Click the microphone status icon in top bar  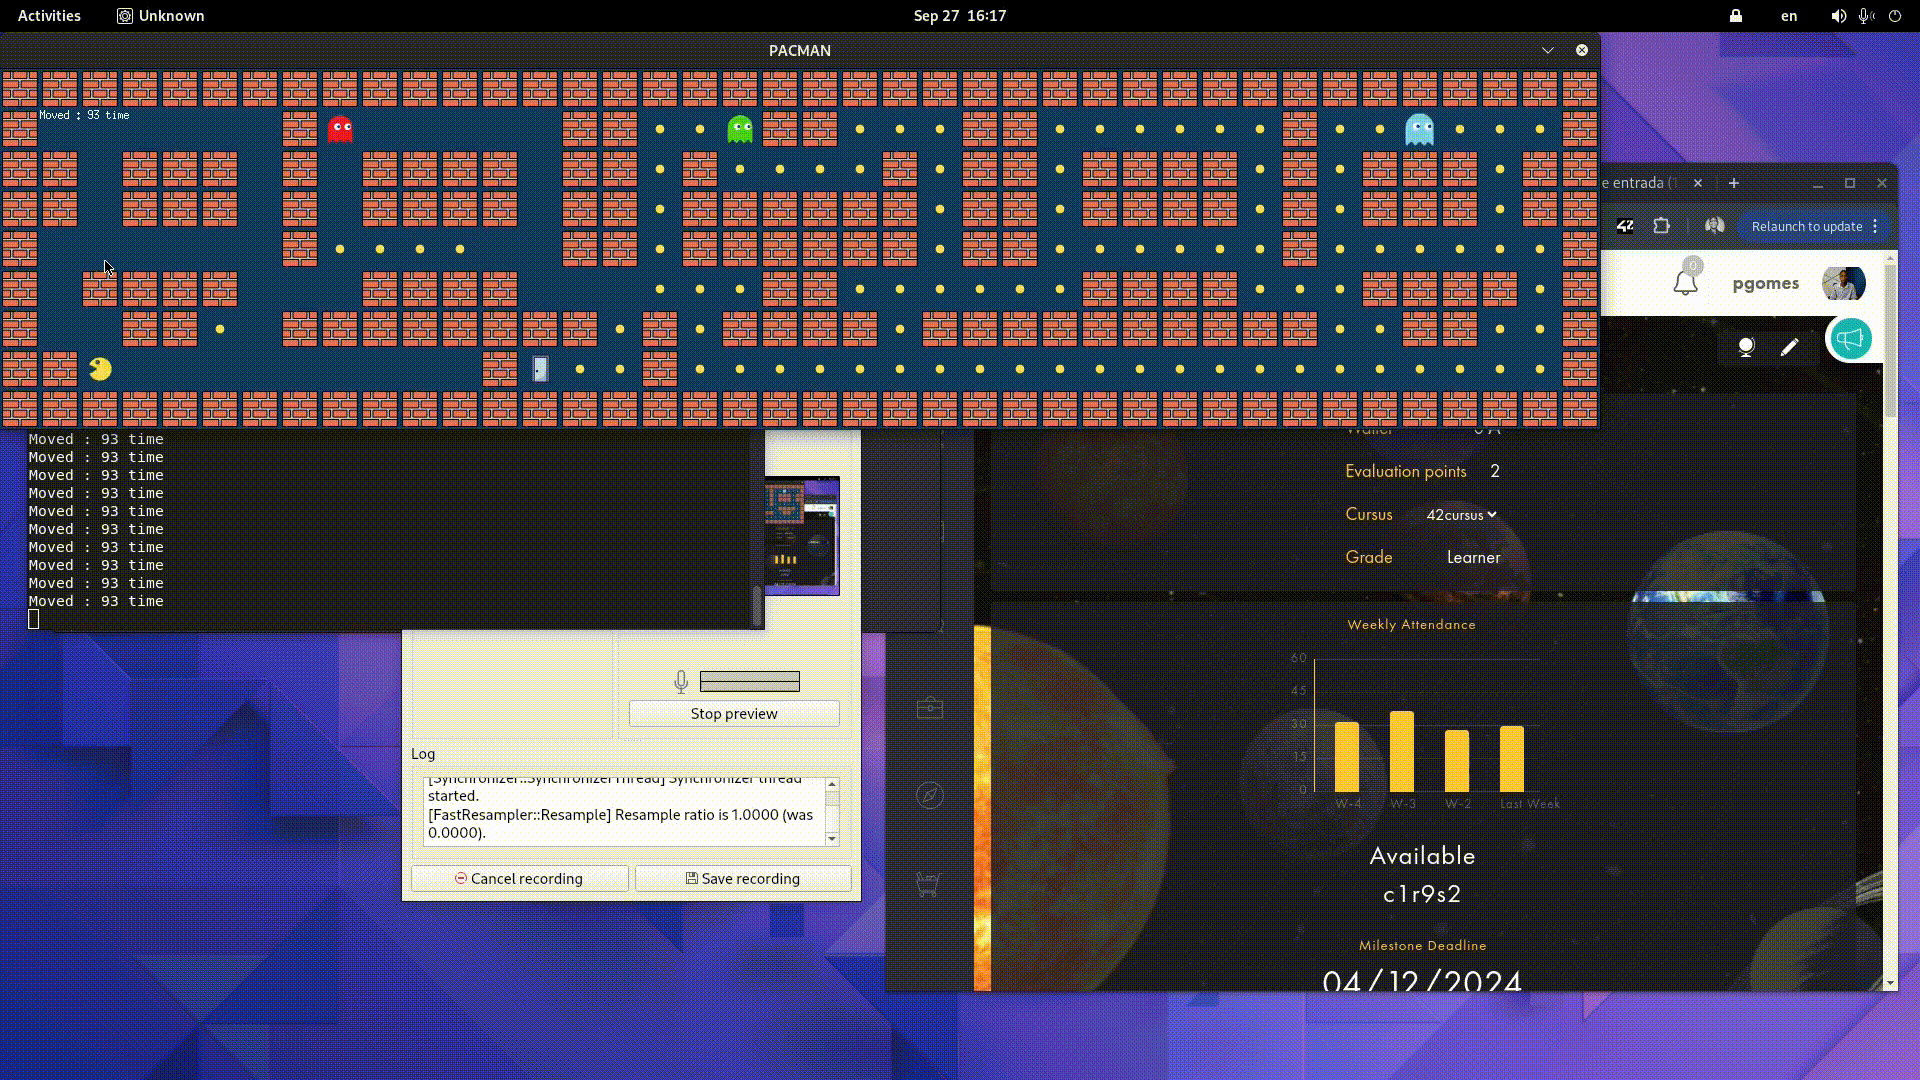pyautogui.click(x=1866, y=16)
